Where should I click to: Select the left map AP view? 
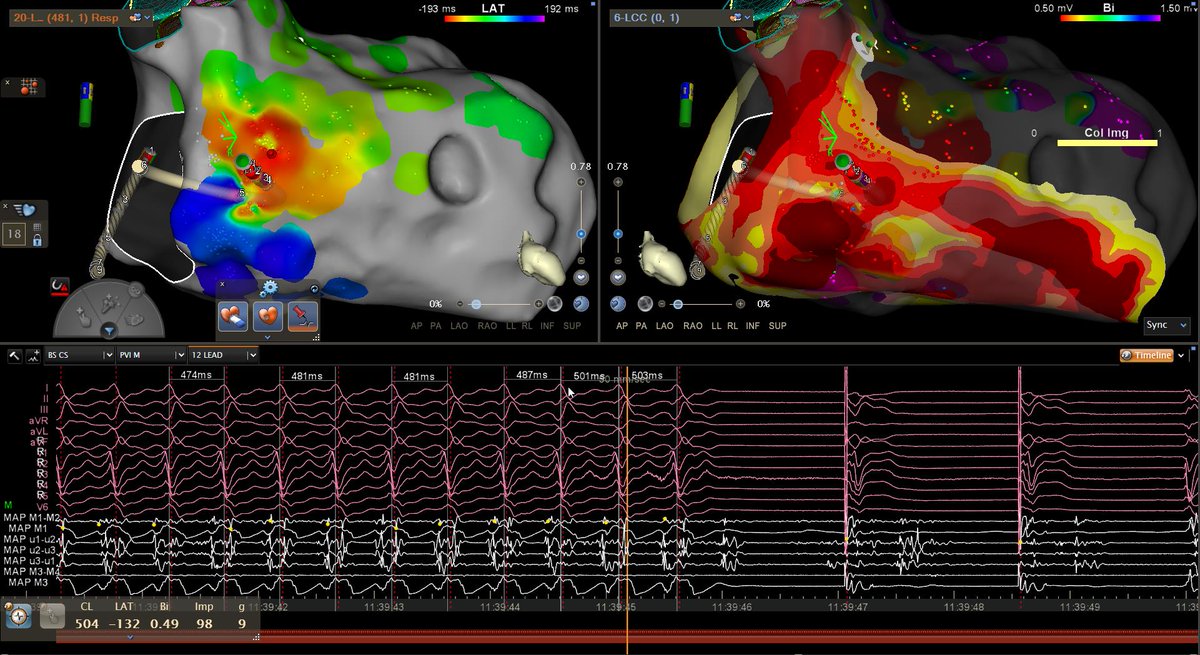coord(416,326)
